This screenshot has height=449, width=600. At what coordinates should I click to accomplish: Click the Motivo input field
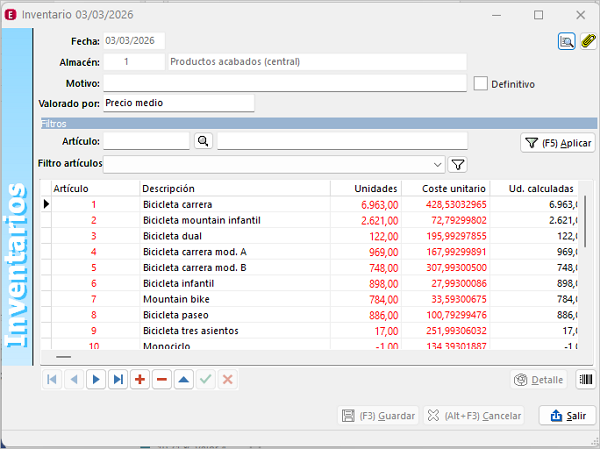pyautogui.click(x=285, y=83)
